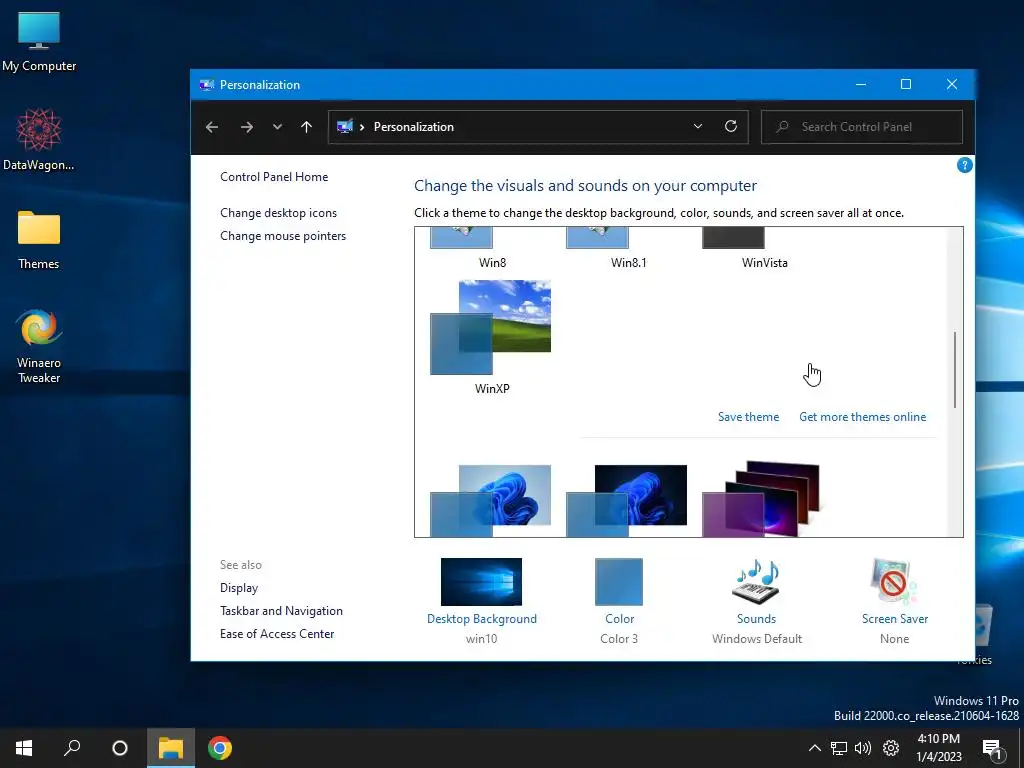The height and width of the screenshot is (768, 1024).
Task: Expand the address bar history dropdown
Action: [x=697, y=126]
